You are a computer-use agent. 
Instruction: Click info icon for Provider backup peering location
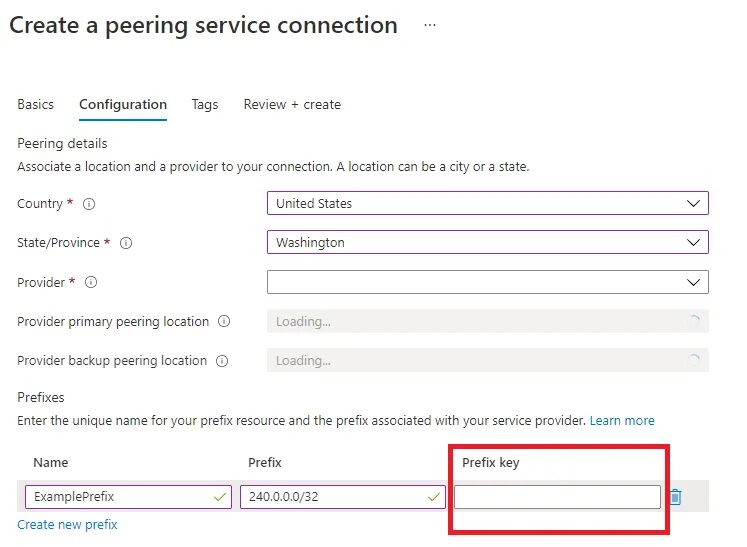pos(222,361)
